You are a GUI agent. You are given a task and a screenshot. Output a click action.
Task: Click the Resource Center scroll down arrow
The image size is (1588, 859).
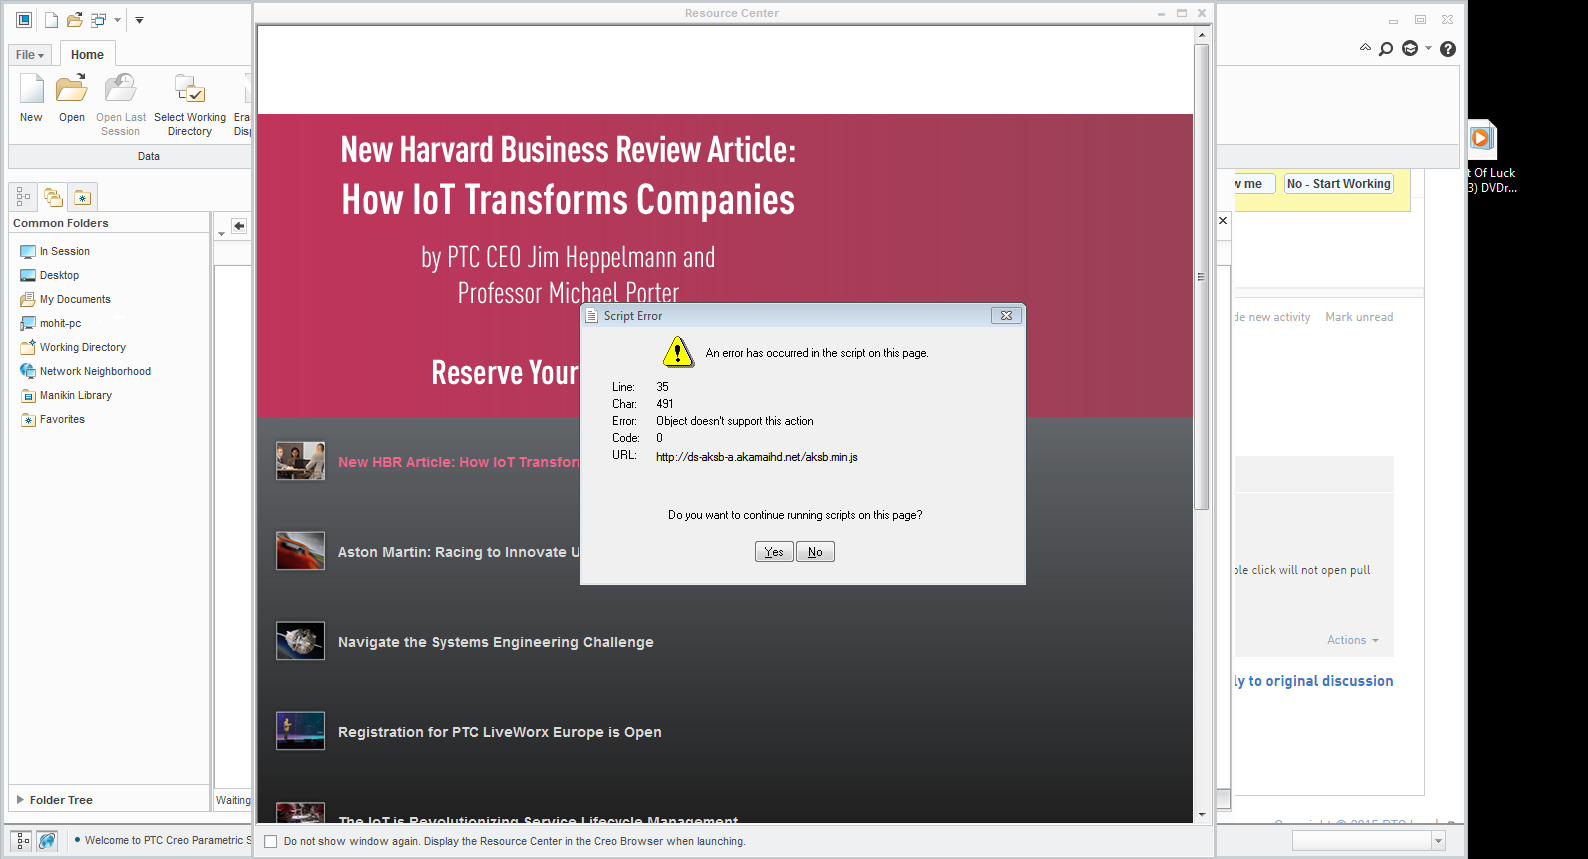click(x=1201, y=815)
